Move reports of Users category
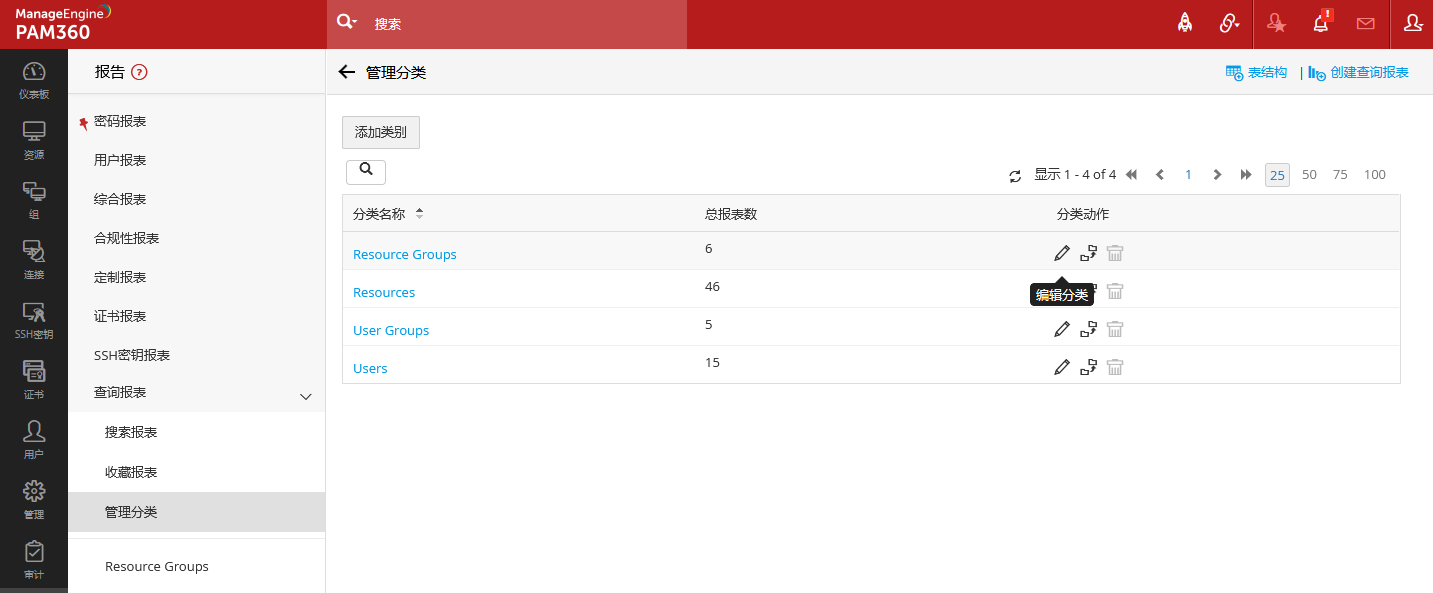1433x593 pixels. coord(1088,367)
